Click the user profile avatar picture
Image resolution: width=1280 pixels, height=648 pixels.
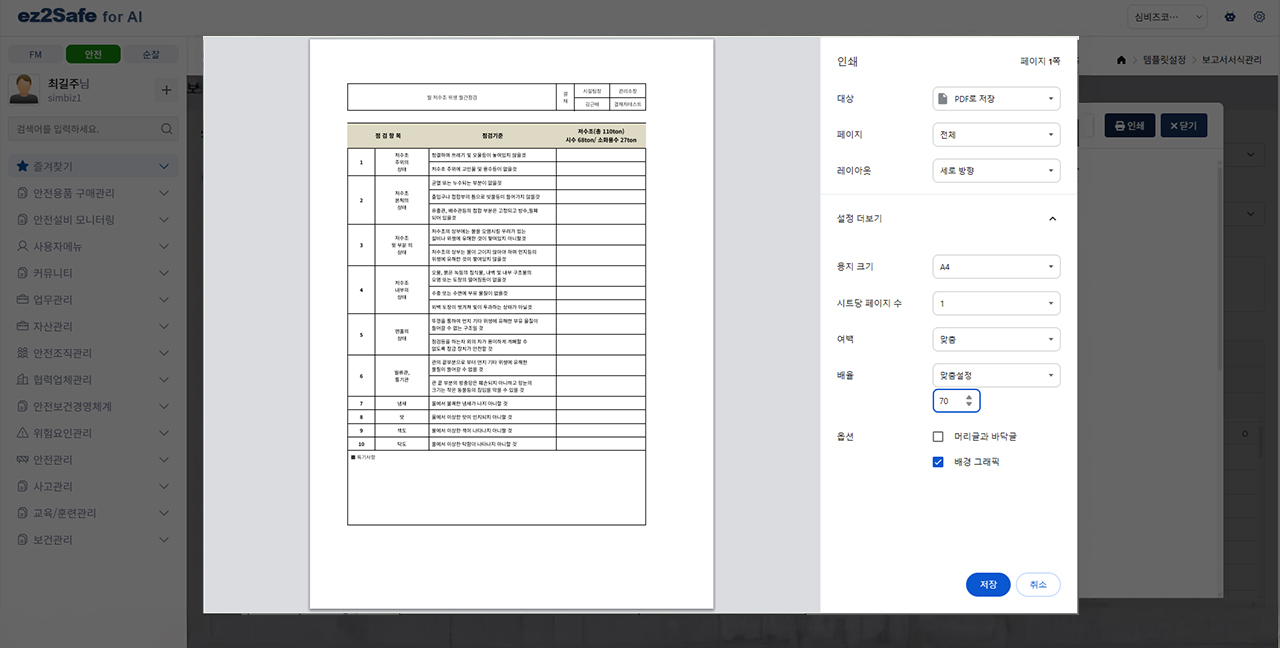[24, 89]
